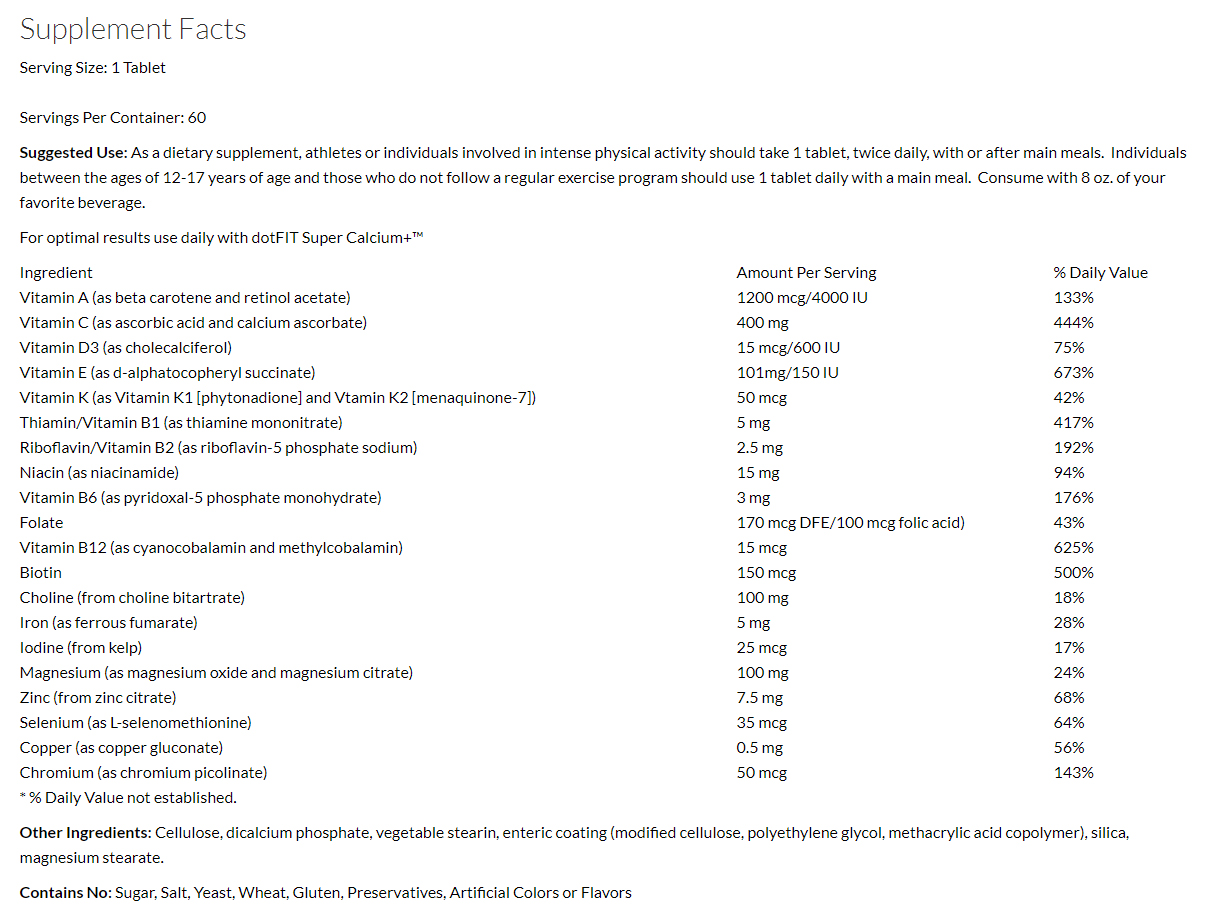This screenshot has width=1212, height=916.
Task: Click the bold Suggested Use label
Action: point(73,153)
